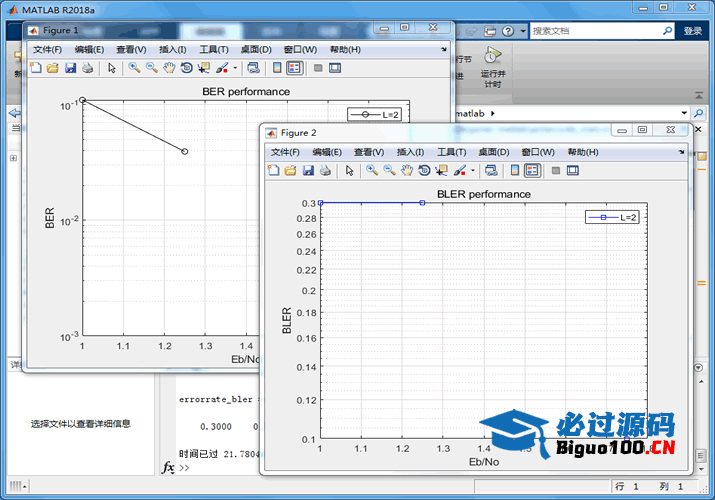715x500 pixels.
Task: Print figure icon in Figure 1 toolbar
Action: click(88, 68)
